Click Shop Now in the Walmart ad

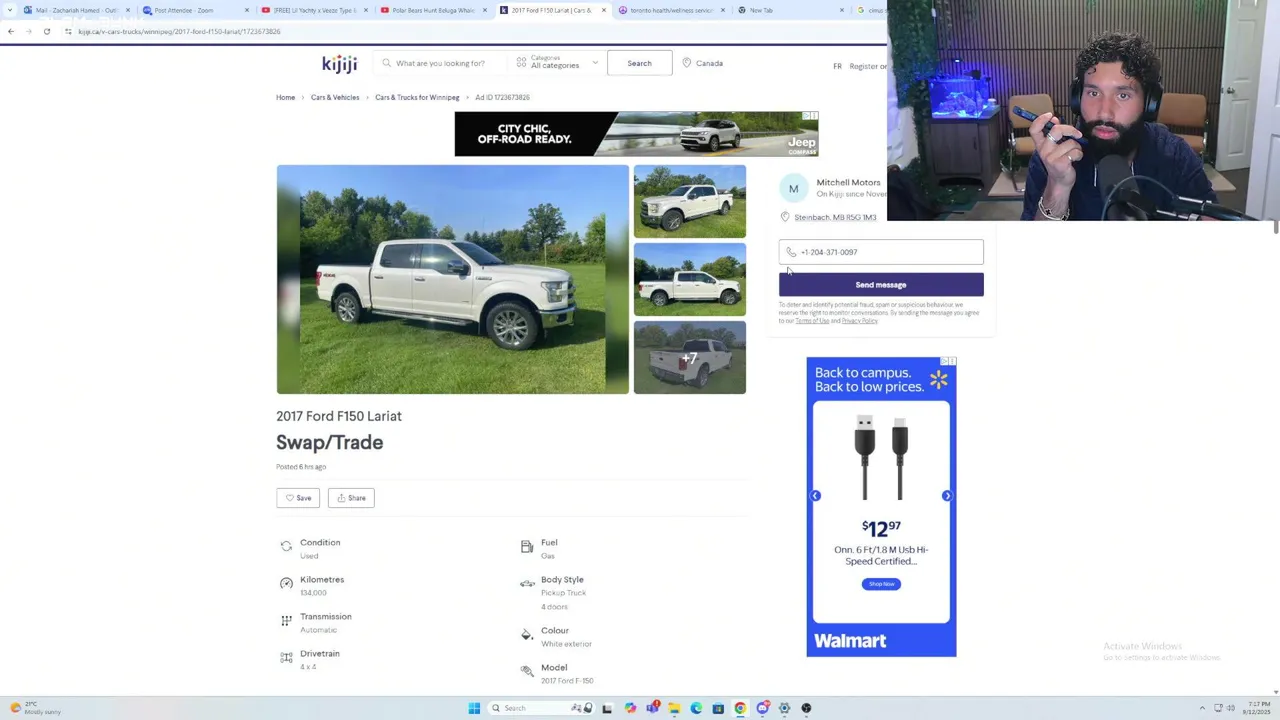pyautogui.click(x=881, y=584)
